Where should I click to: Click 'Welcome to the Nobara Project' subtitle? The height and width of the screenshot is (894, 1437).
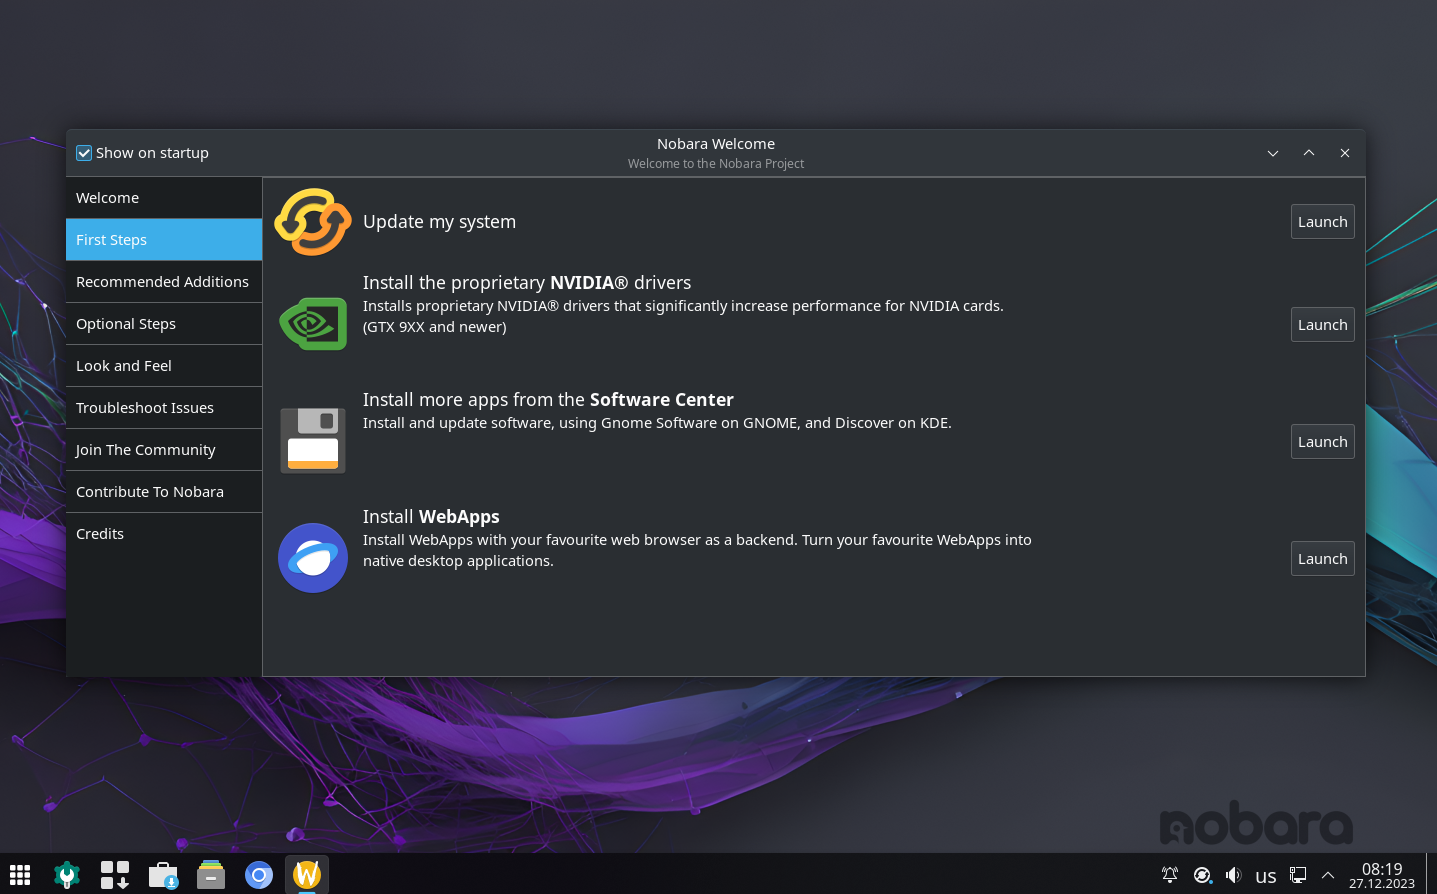(716, 164)
